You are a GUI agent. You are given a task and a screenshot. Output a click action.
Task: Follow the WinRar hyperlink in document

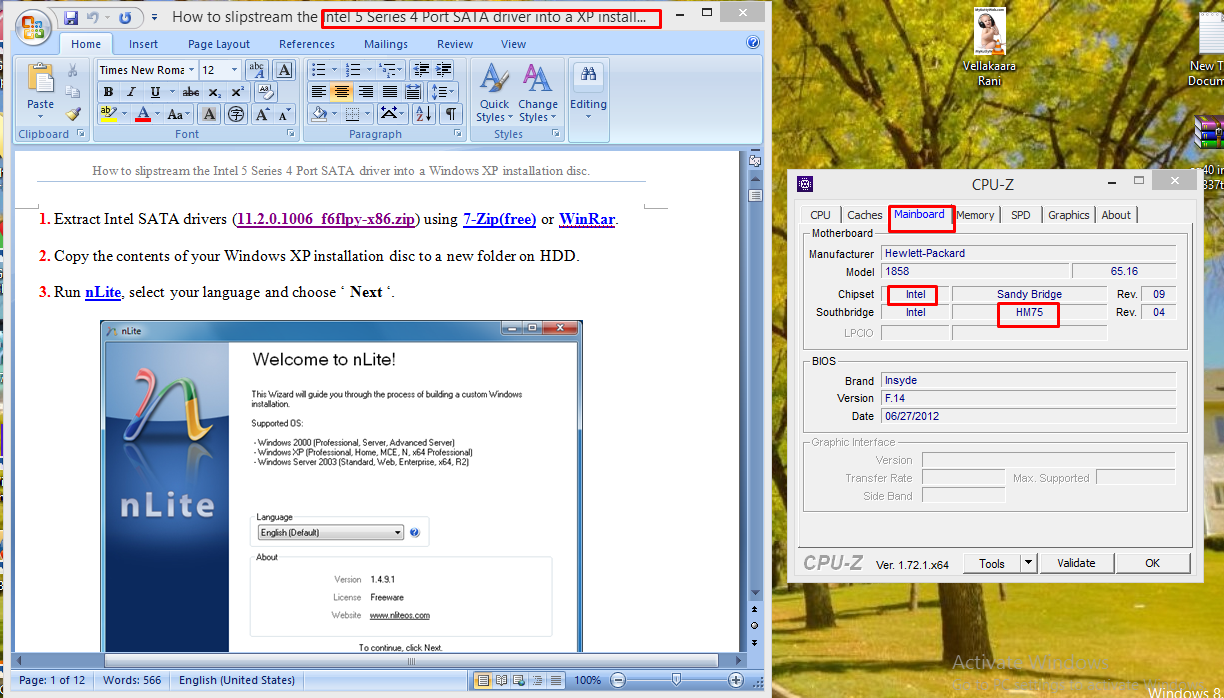pyautogui.click(x=587, y=219)
